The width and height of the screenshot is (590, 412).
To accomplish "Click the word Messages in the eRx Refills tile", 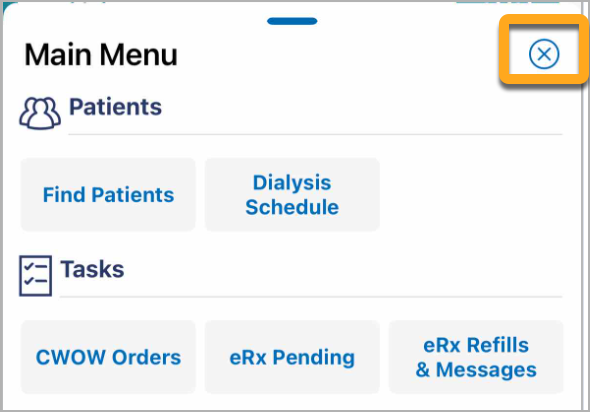I will pyautogui.click(x=486, y=370).
